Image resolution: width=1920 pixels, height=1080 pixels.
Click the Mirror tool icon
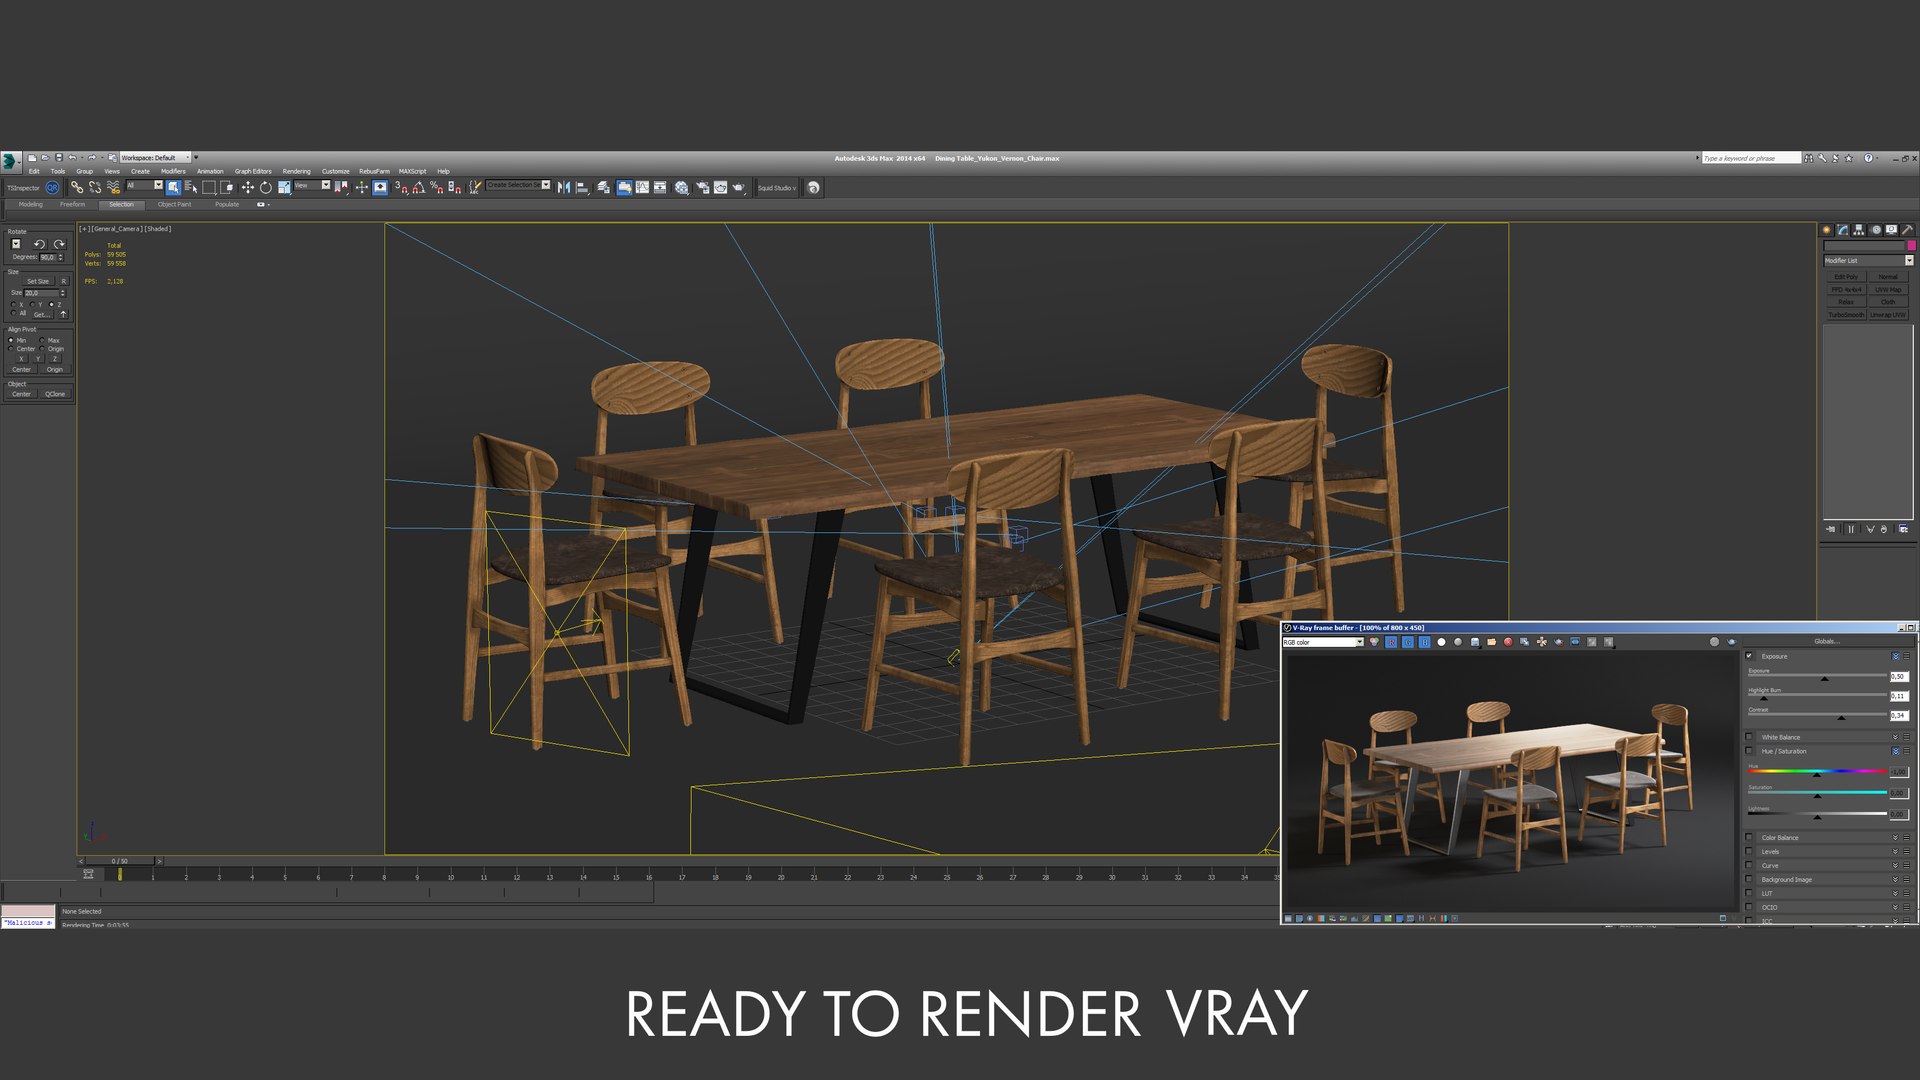pos(563,187)
